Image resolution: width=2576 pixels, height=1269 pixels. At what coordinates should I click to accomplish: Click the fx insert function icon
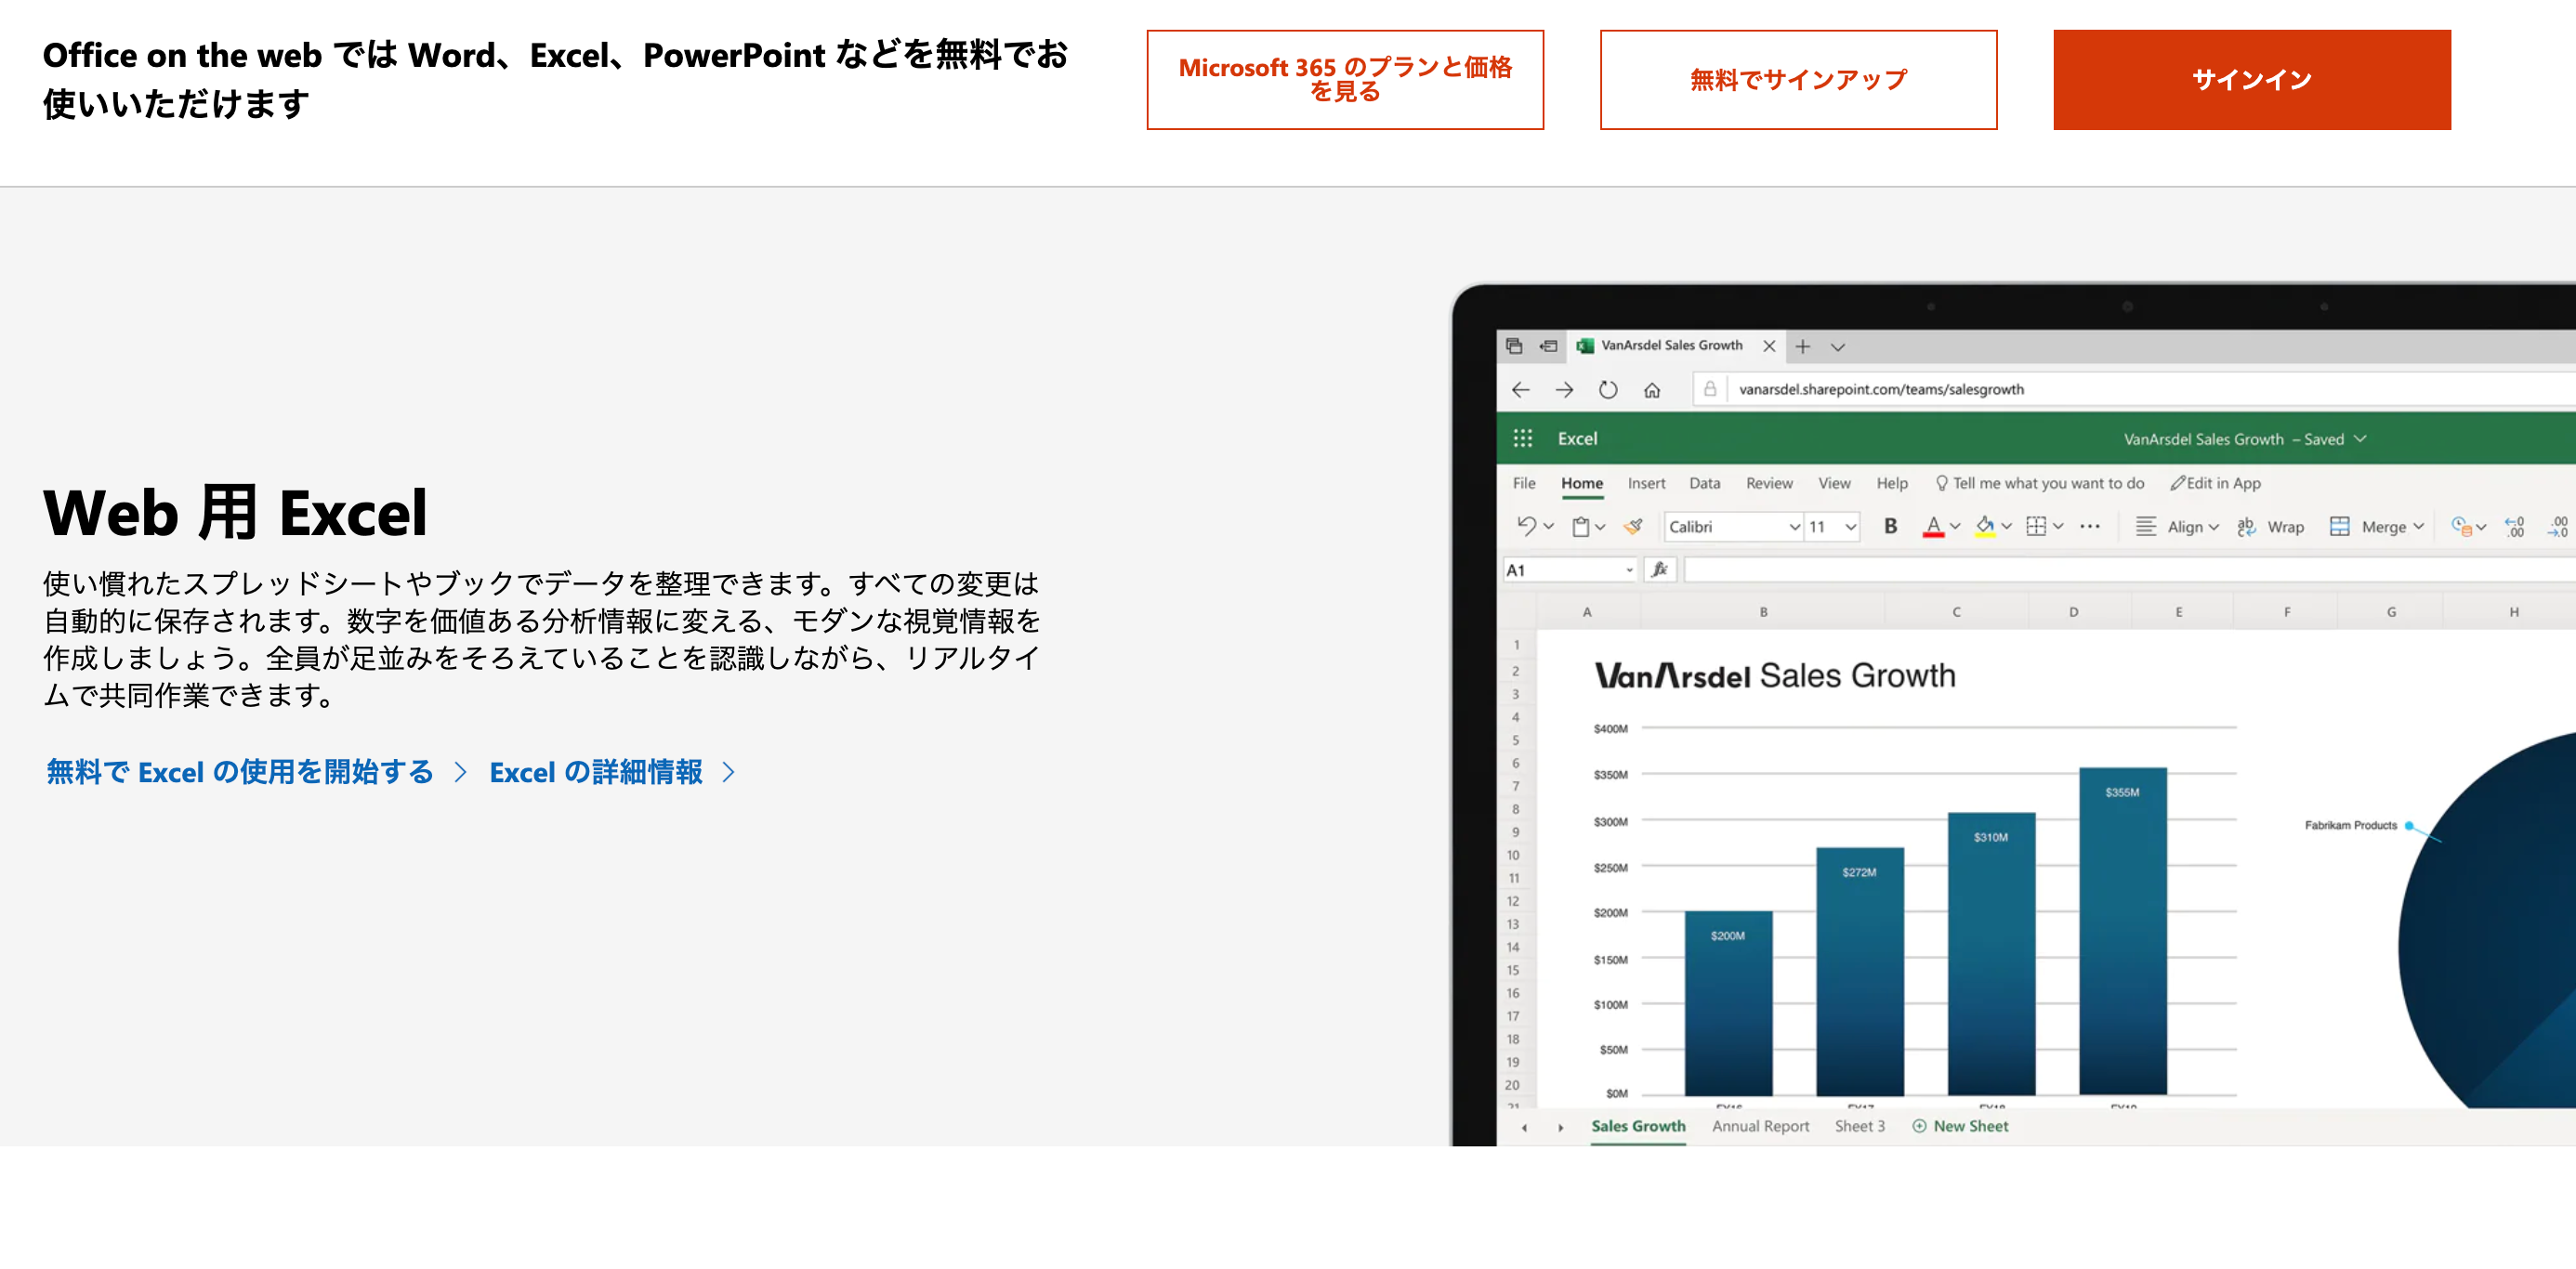pyautogui.click(x=1660, y=570)
